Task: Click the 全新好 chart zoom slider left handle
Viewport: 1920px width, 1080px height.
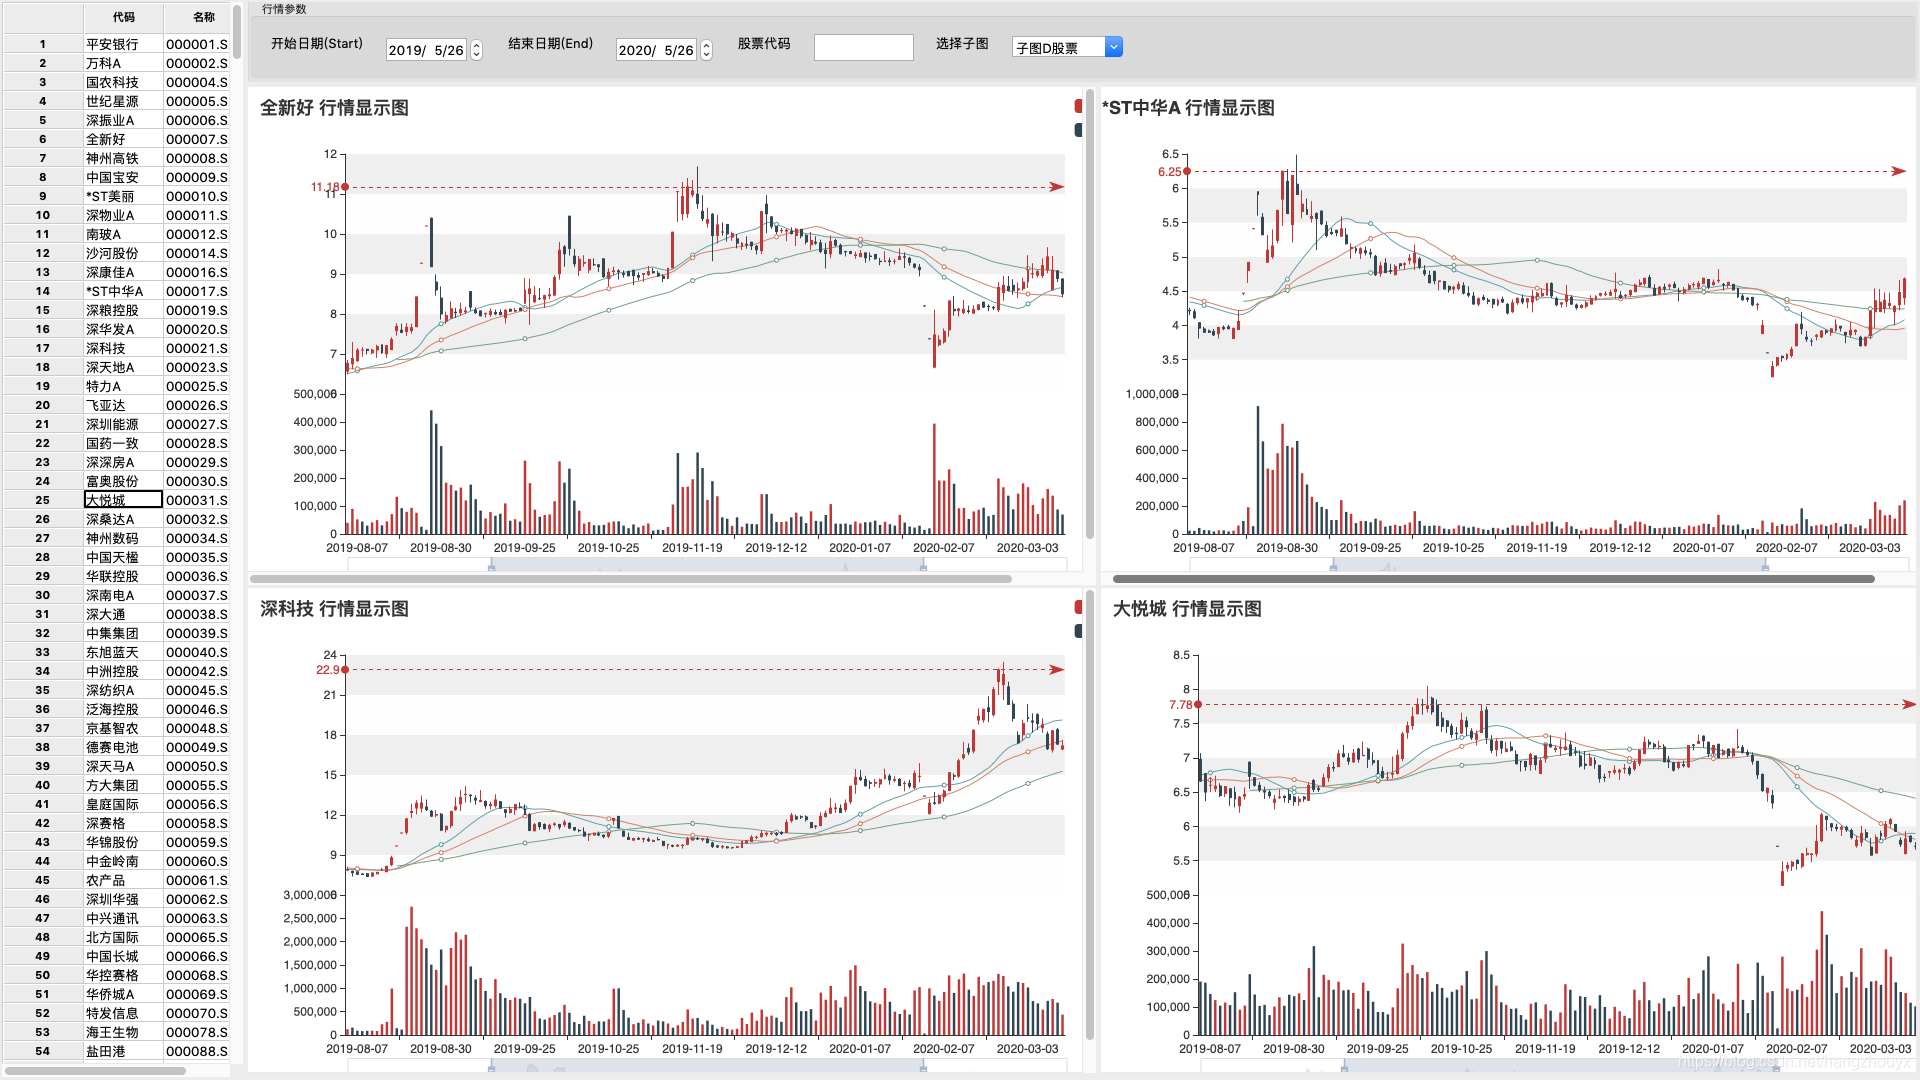Action: [x=491, y=568]
